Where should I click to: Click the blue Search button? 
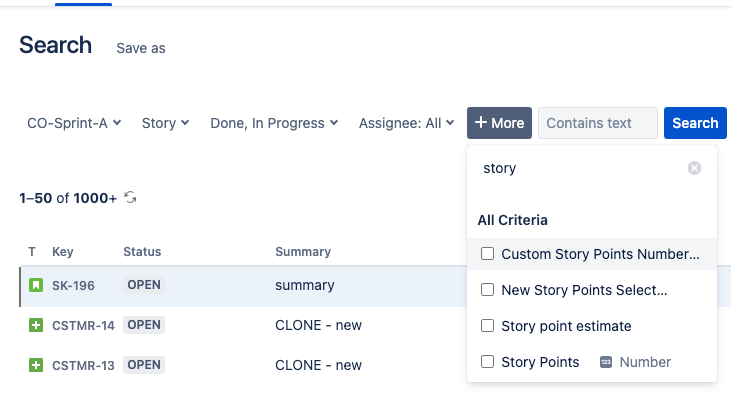(695, 123)
